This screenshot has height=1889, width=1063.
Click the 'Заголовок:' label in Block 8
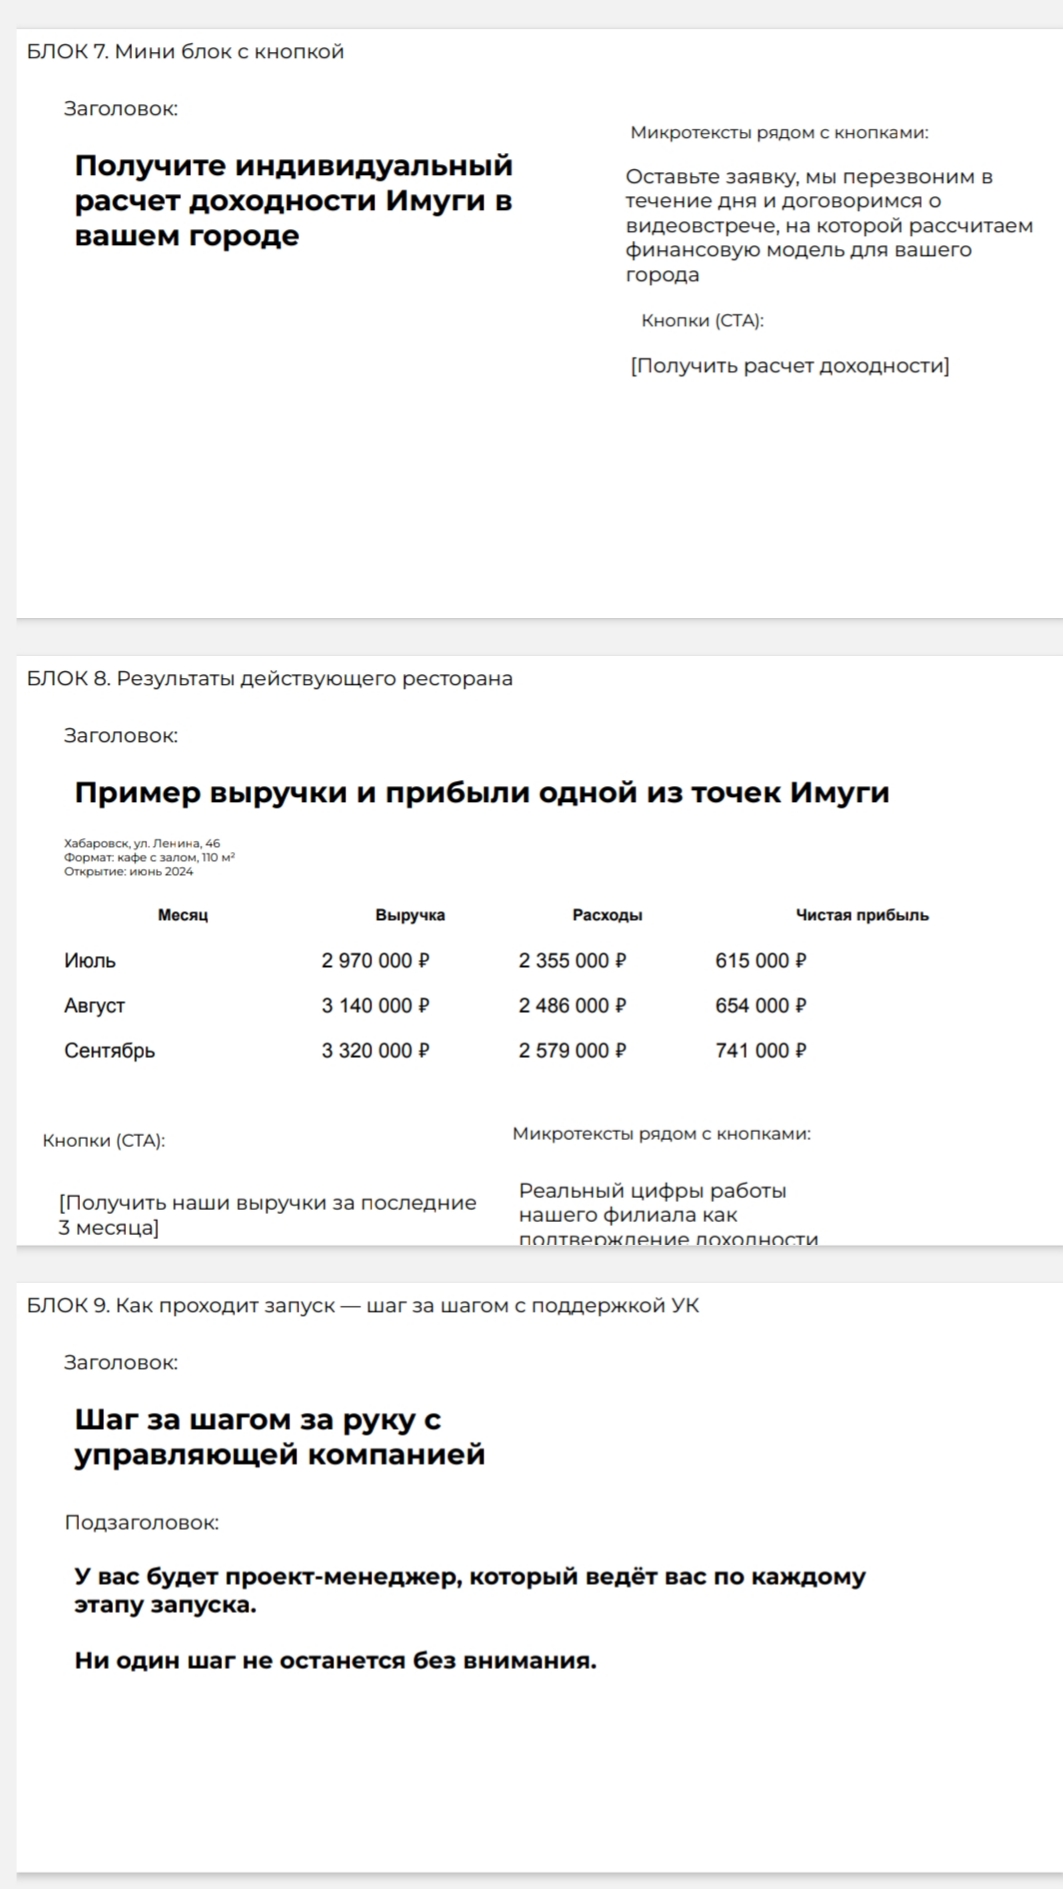tap(121, 736)
